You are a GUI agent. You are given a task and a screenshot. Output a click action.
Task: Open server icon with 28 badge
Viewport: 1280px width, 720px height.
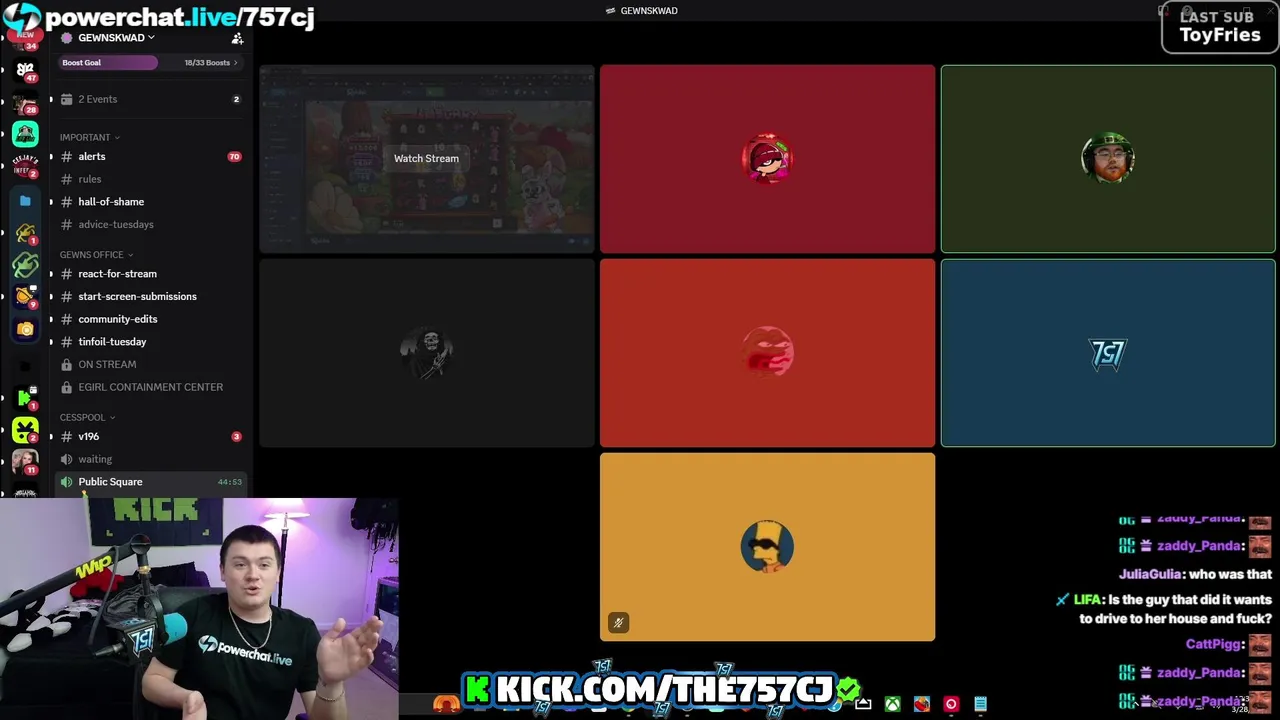(25, 103)
